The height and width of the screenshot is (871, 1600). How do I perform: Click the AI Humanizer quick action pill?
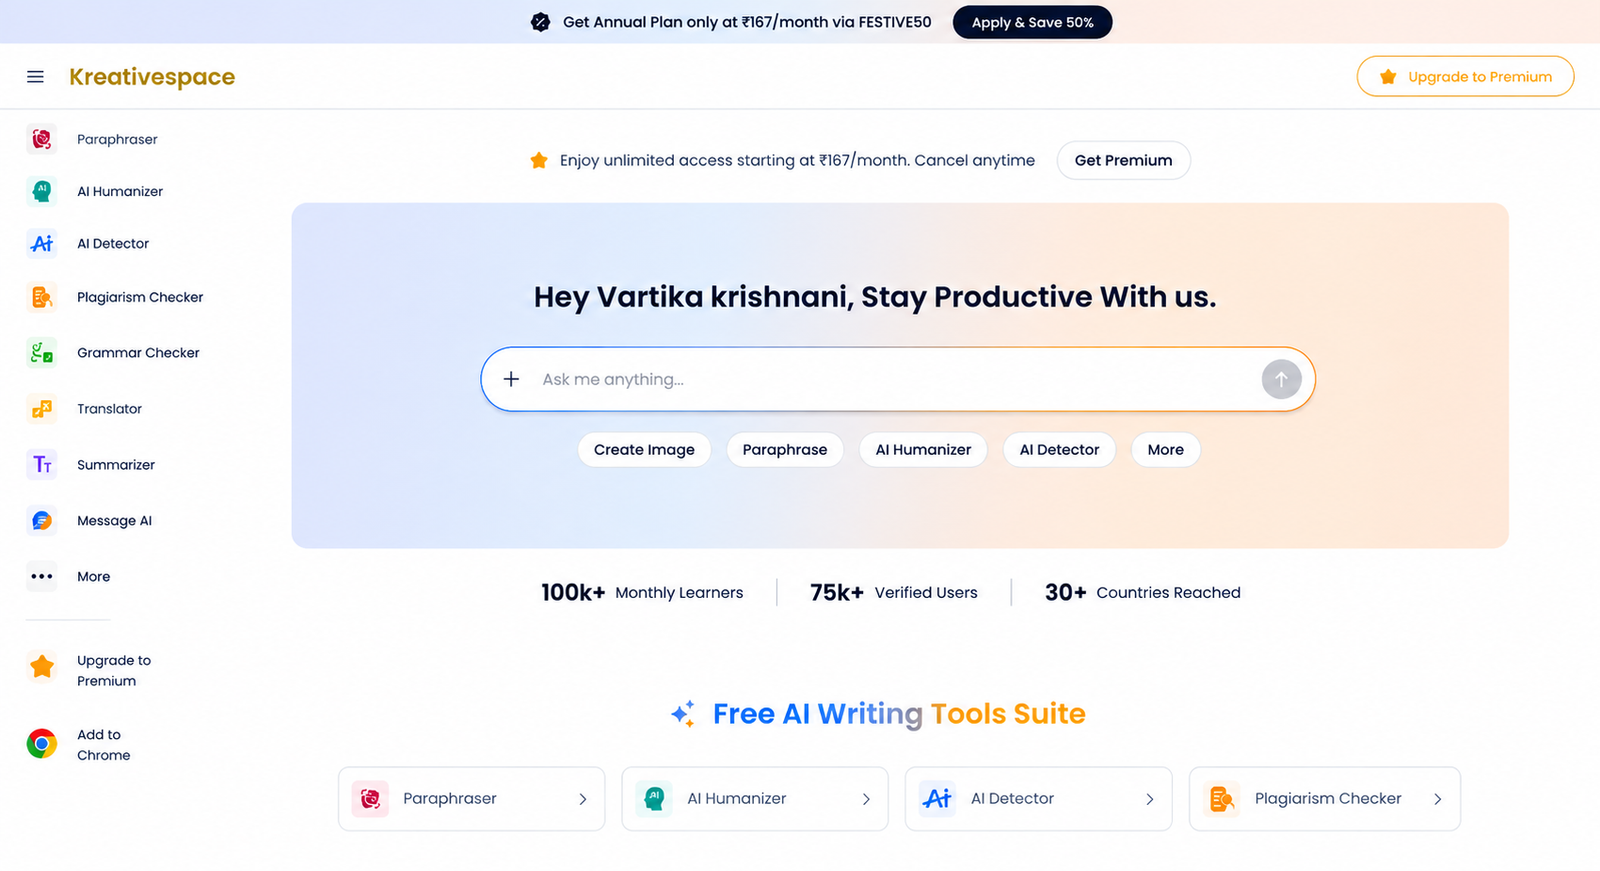point(923,450)
